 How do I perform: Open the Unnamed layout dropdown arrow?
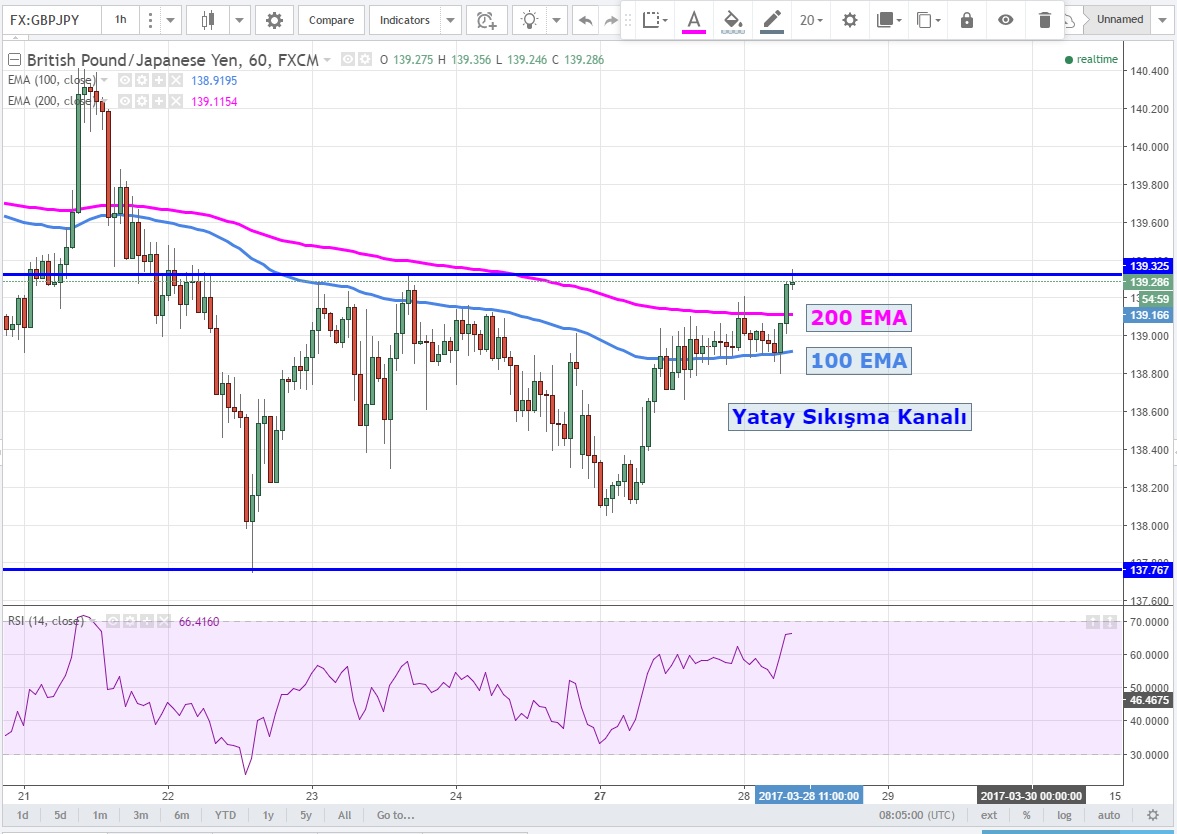1162,20
